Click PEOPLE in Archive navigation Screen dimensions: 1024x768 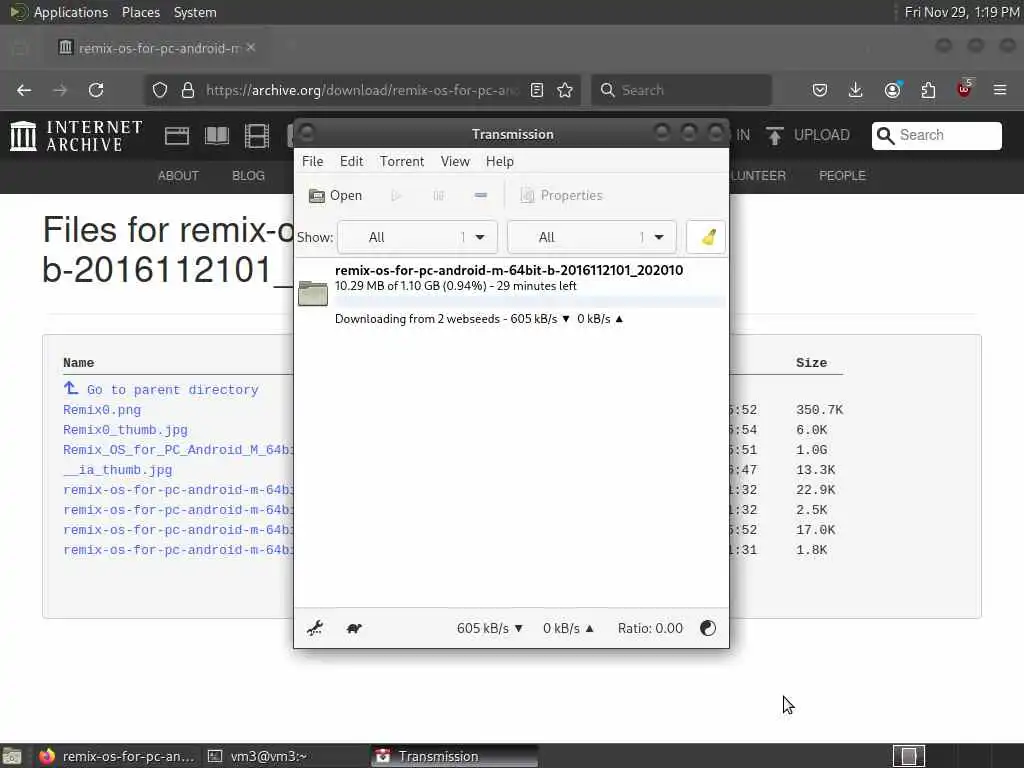coord(842,176)
